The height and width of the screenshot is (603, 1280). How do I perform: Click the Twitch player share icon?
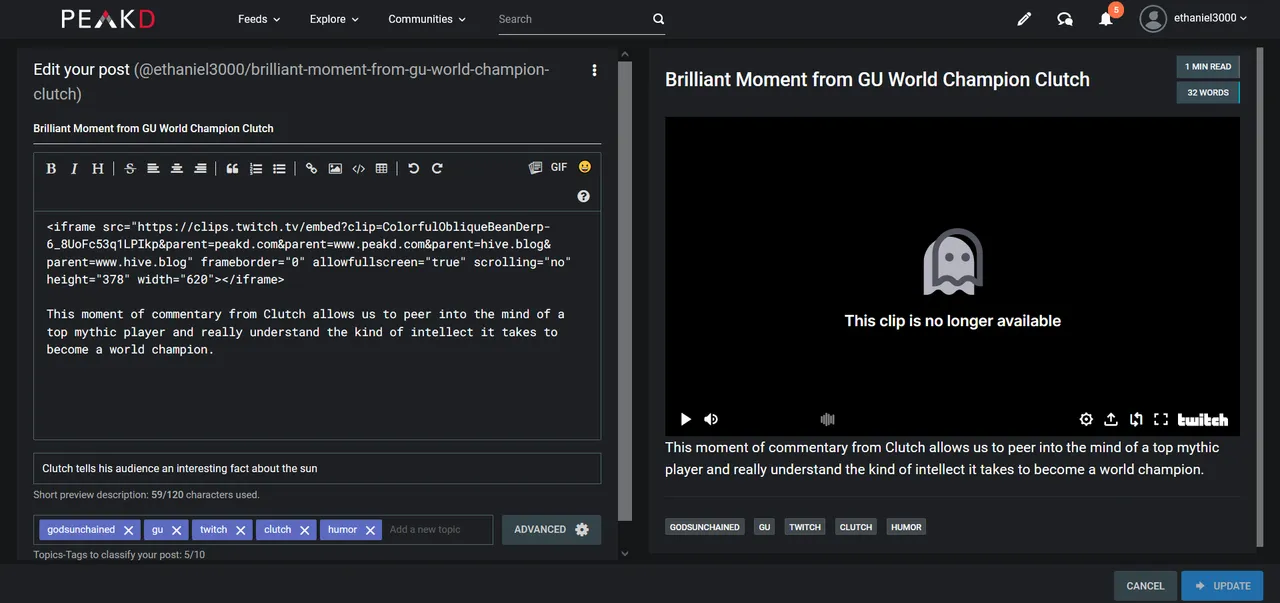point(1111,419)
